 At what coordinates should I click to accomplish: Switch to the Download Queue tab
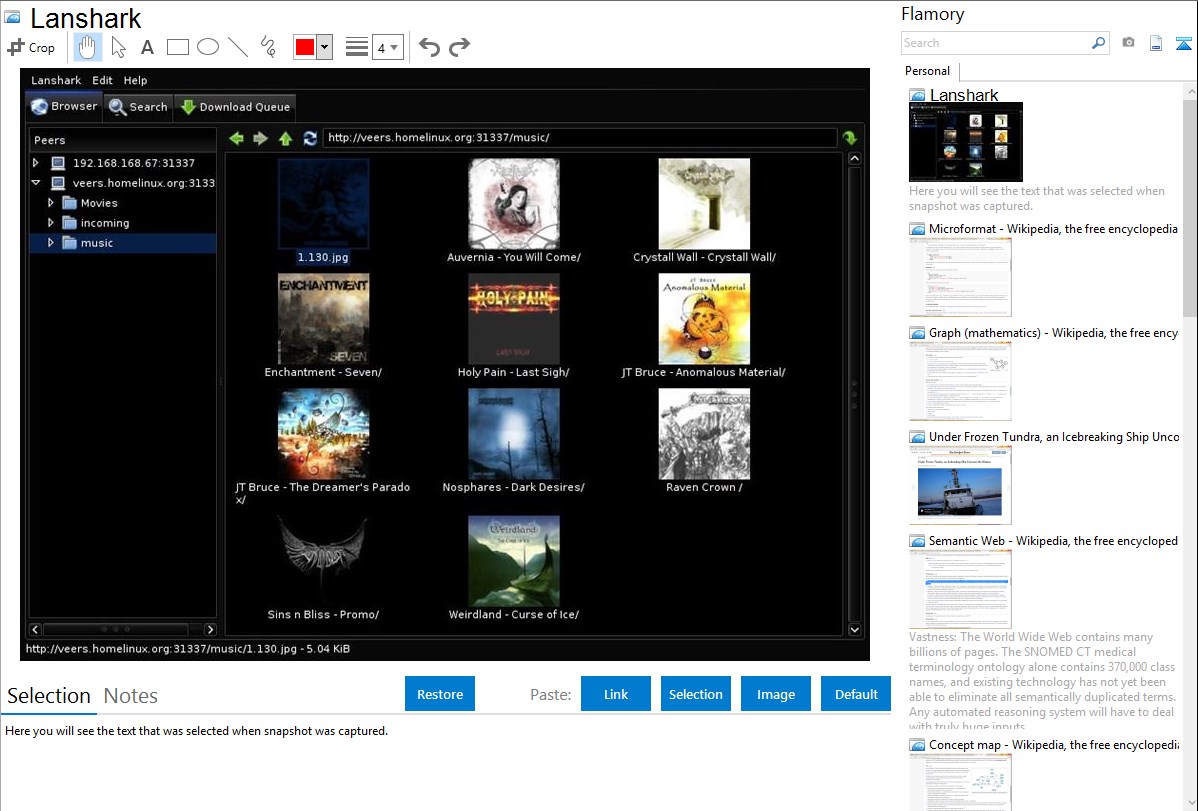pyautogui.click(x=235, y=106)
